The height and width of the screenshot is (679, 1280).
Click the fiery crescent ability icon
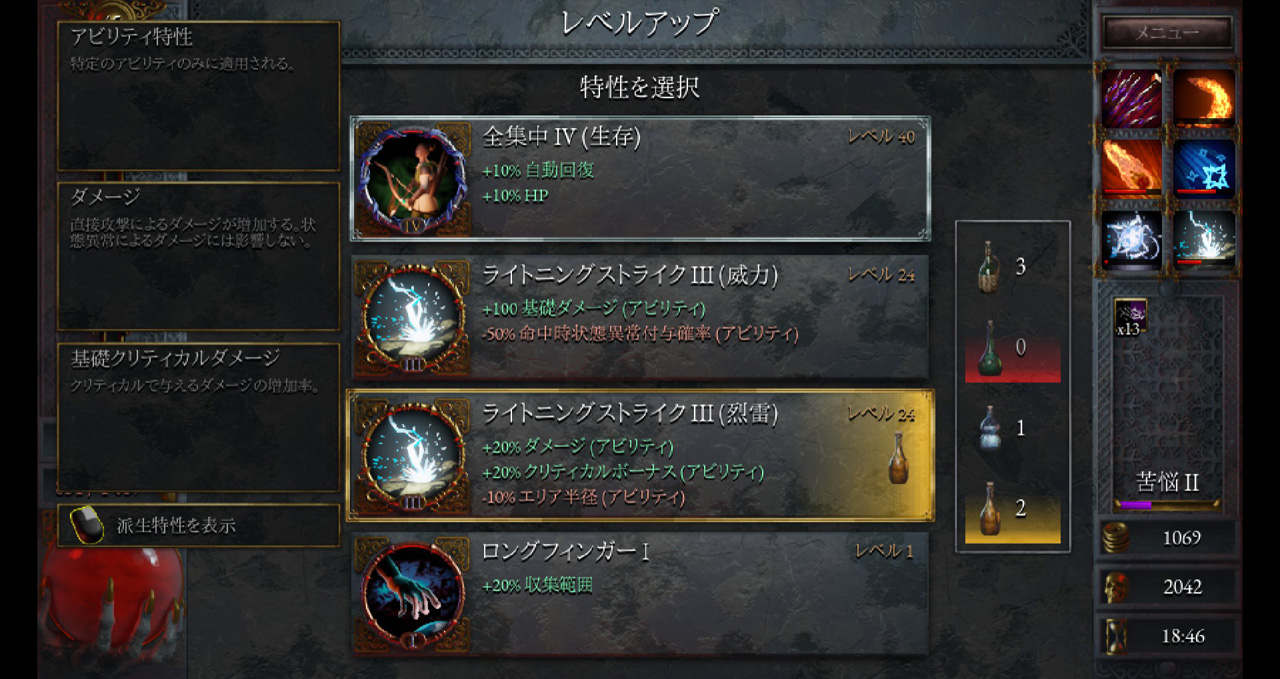point(1203,98)
